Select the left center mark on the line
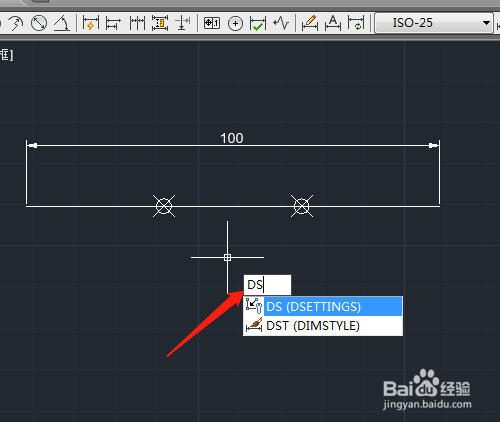 pyautogui.click(x=164, y=206)
